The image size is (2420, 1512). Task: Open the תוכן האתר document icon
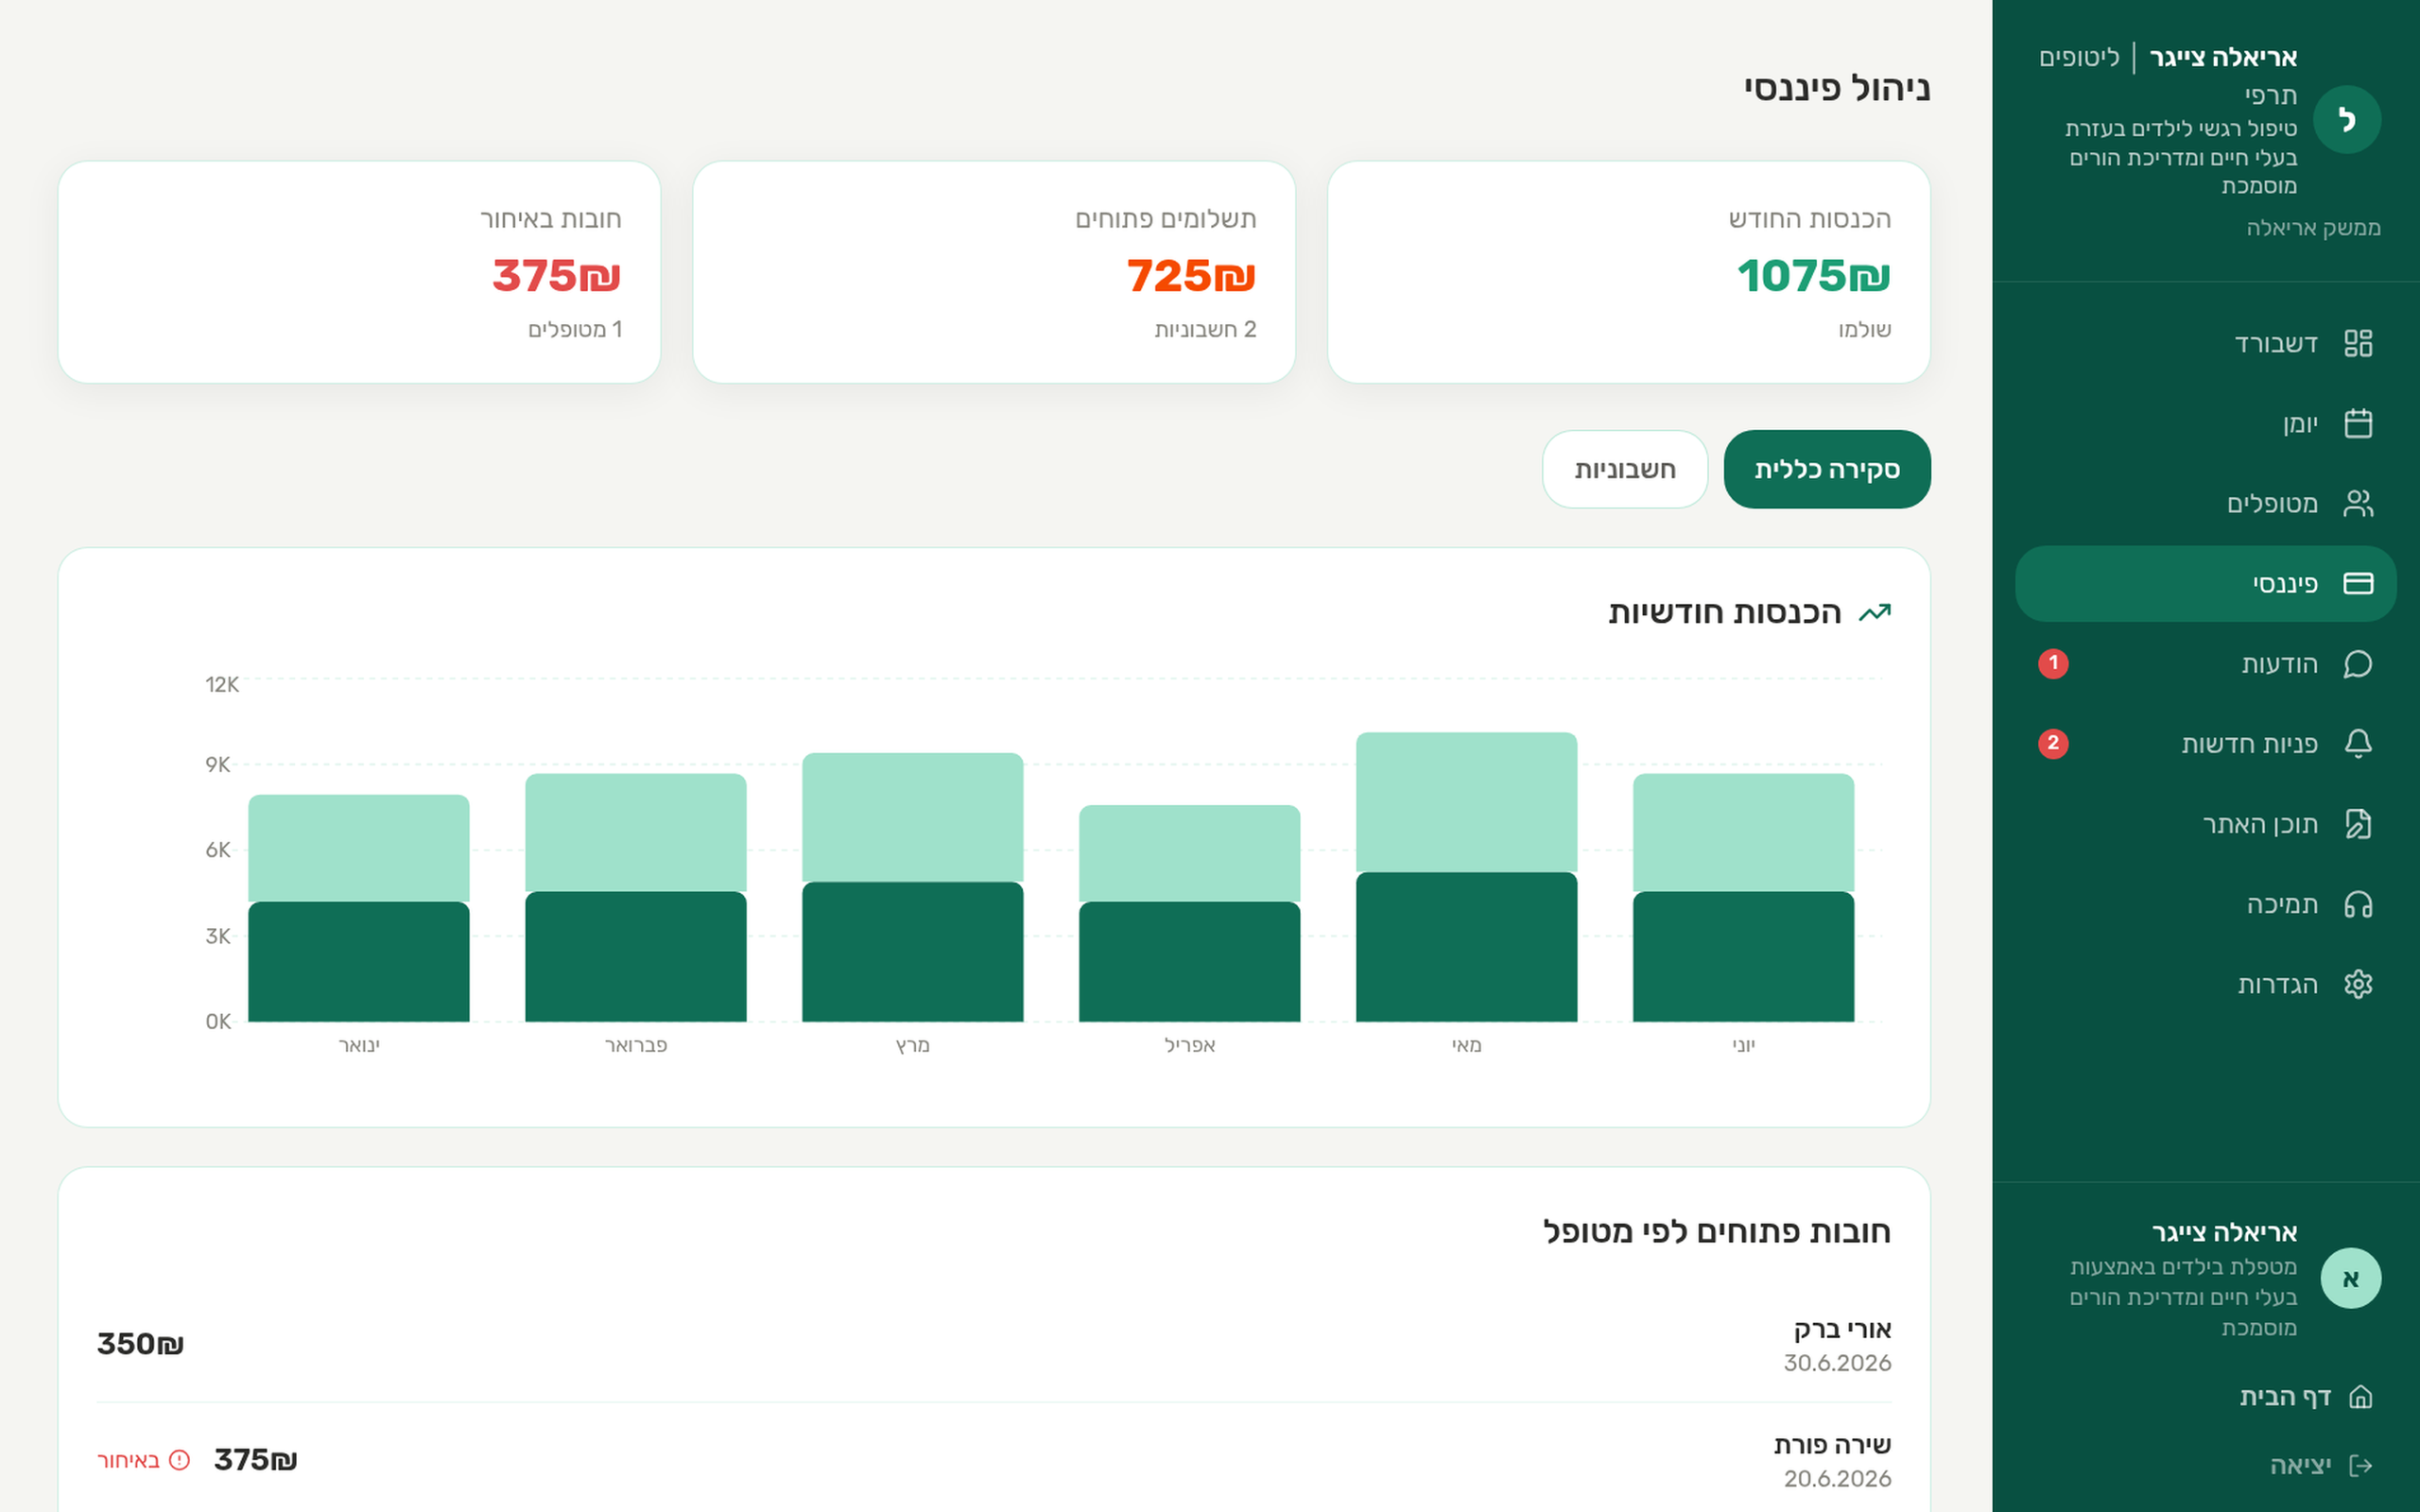(x=2357, y=824)
